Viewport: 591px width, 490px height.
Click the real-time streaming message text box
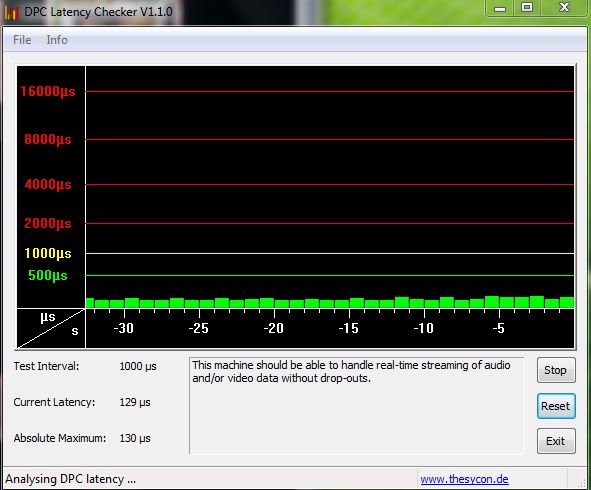point(356,406)
